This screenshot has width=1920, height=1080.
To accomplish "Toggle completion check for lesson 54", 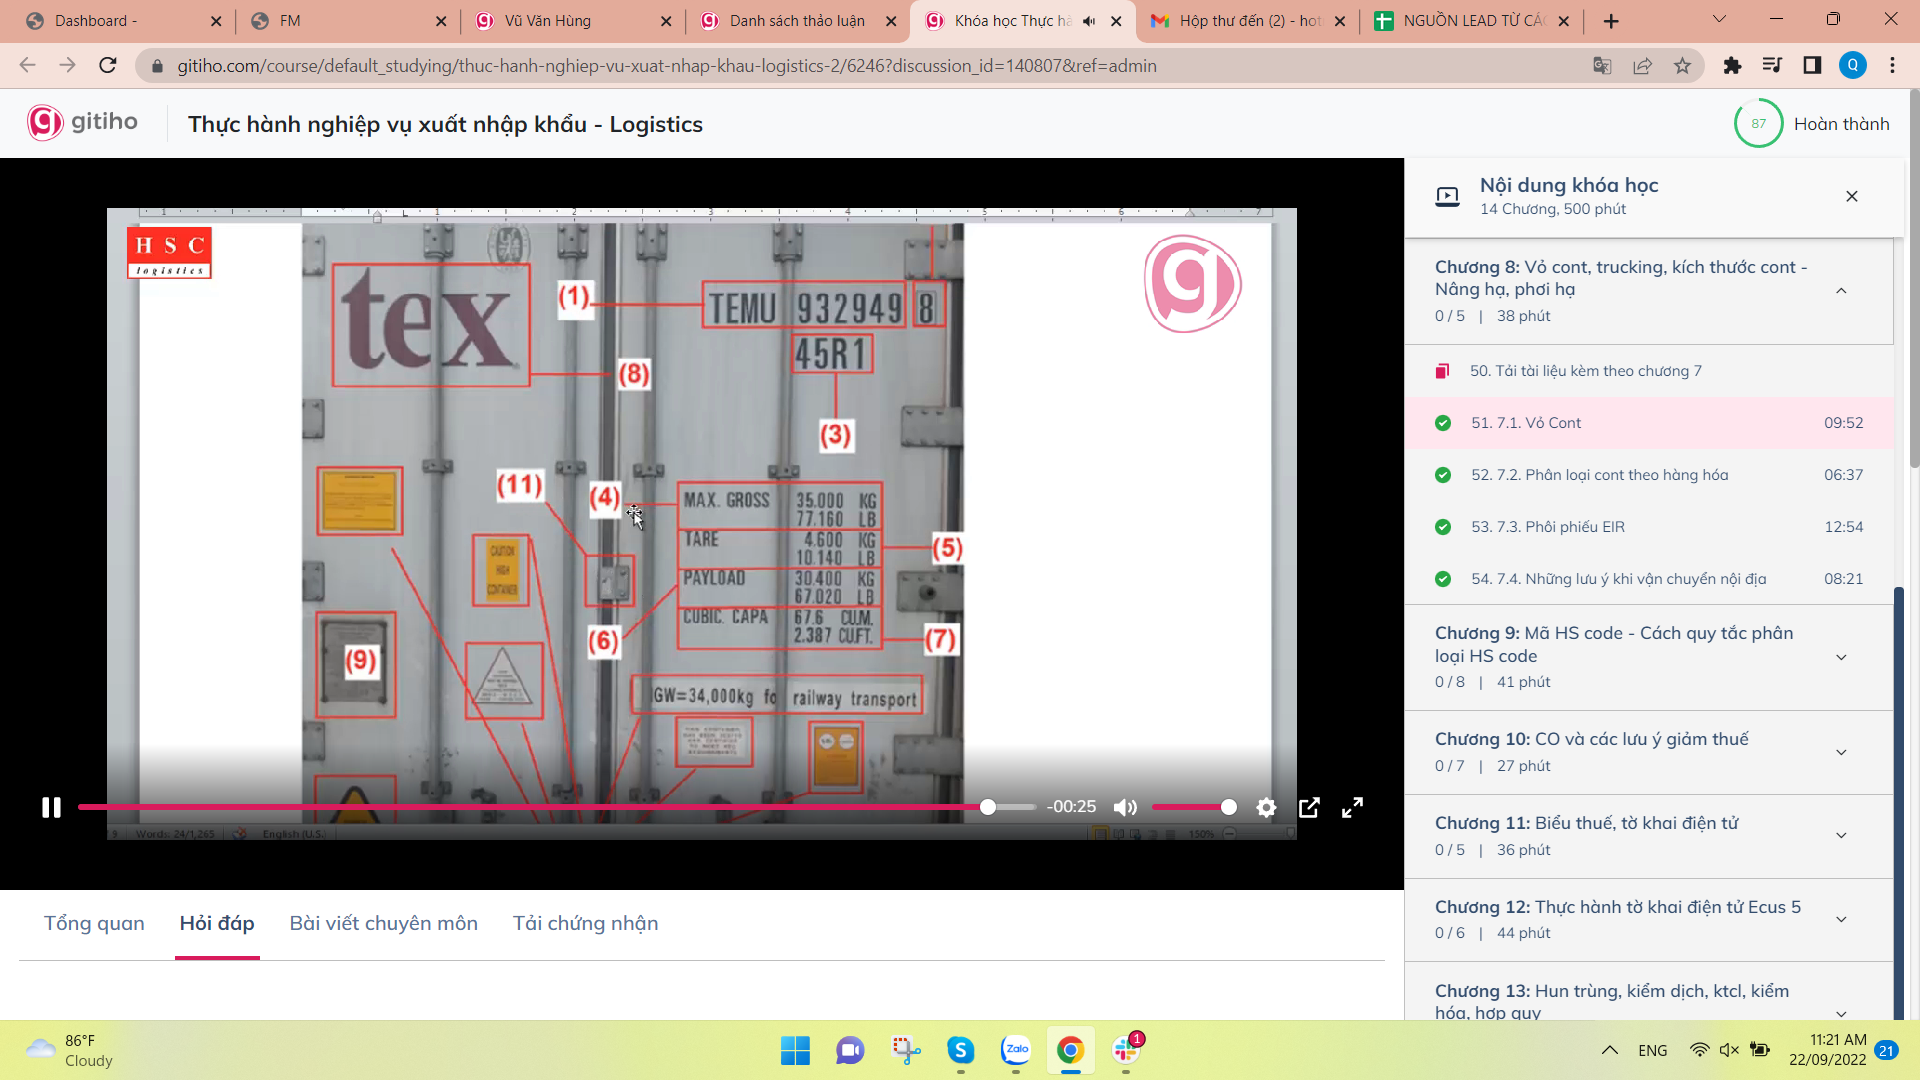I will [x=1443, y=579].
